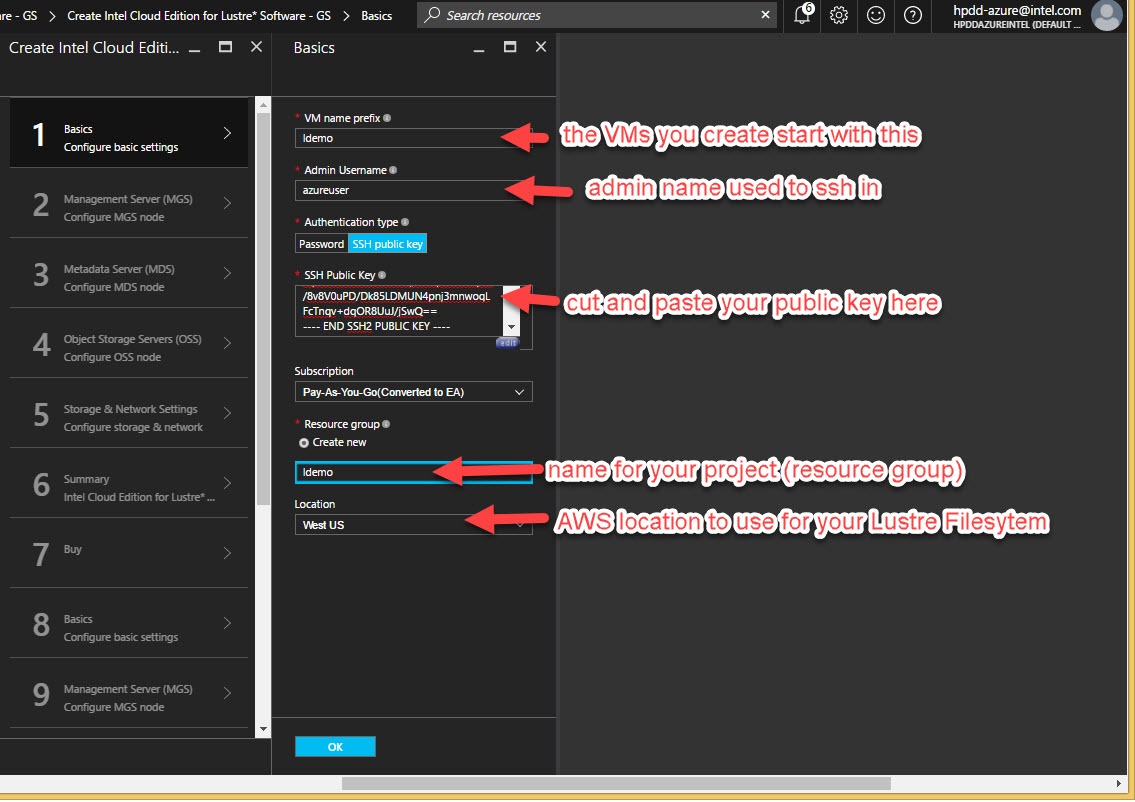Click the Admin Username field
Viewport: 1135px width, 802px height.
413,190
